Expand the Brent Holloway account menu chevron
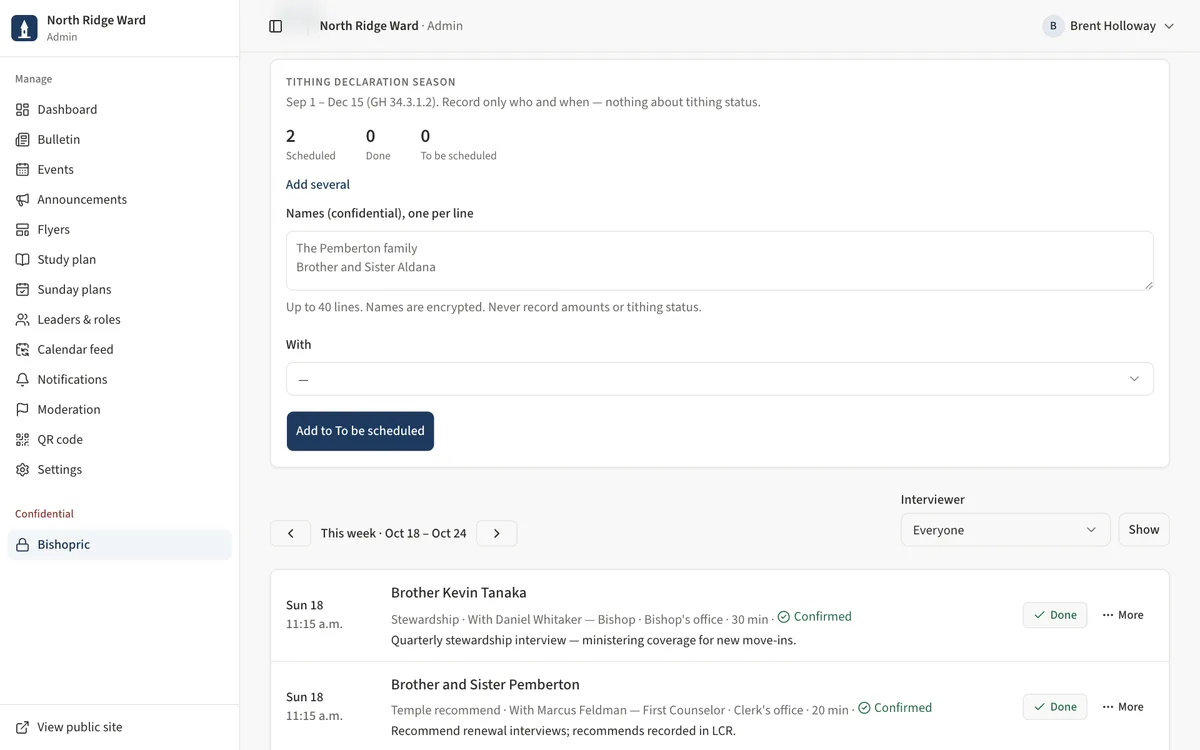Screen dimensions: 1200x750 coord(1169,26)
